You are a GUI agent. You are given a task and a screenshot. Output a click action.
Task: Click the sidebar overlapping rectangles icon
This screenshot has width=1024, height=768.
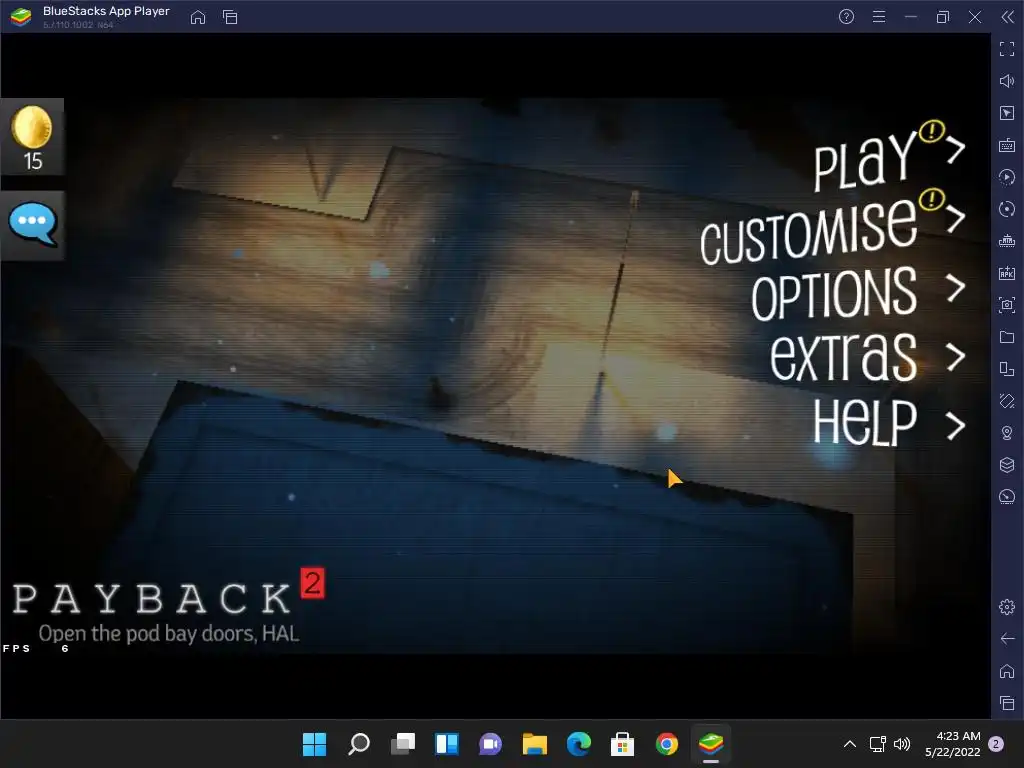pos(1007,369)
